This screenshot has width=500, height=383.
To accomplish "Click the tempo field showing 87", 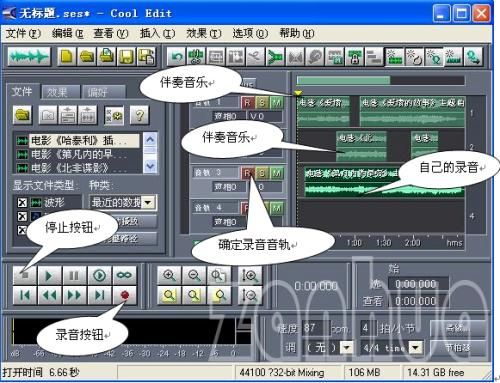I will tap(315, 329).
